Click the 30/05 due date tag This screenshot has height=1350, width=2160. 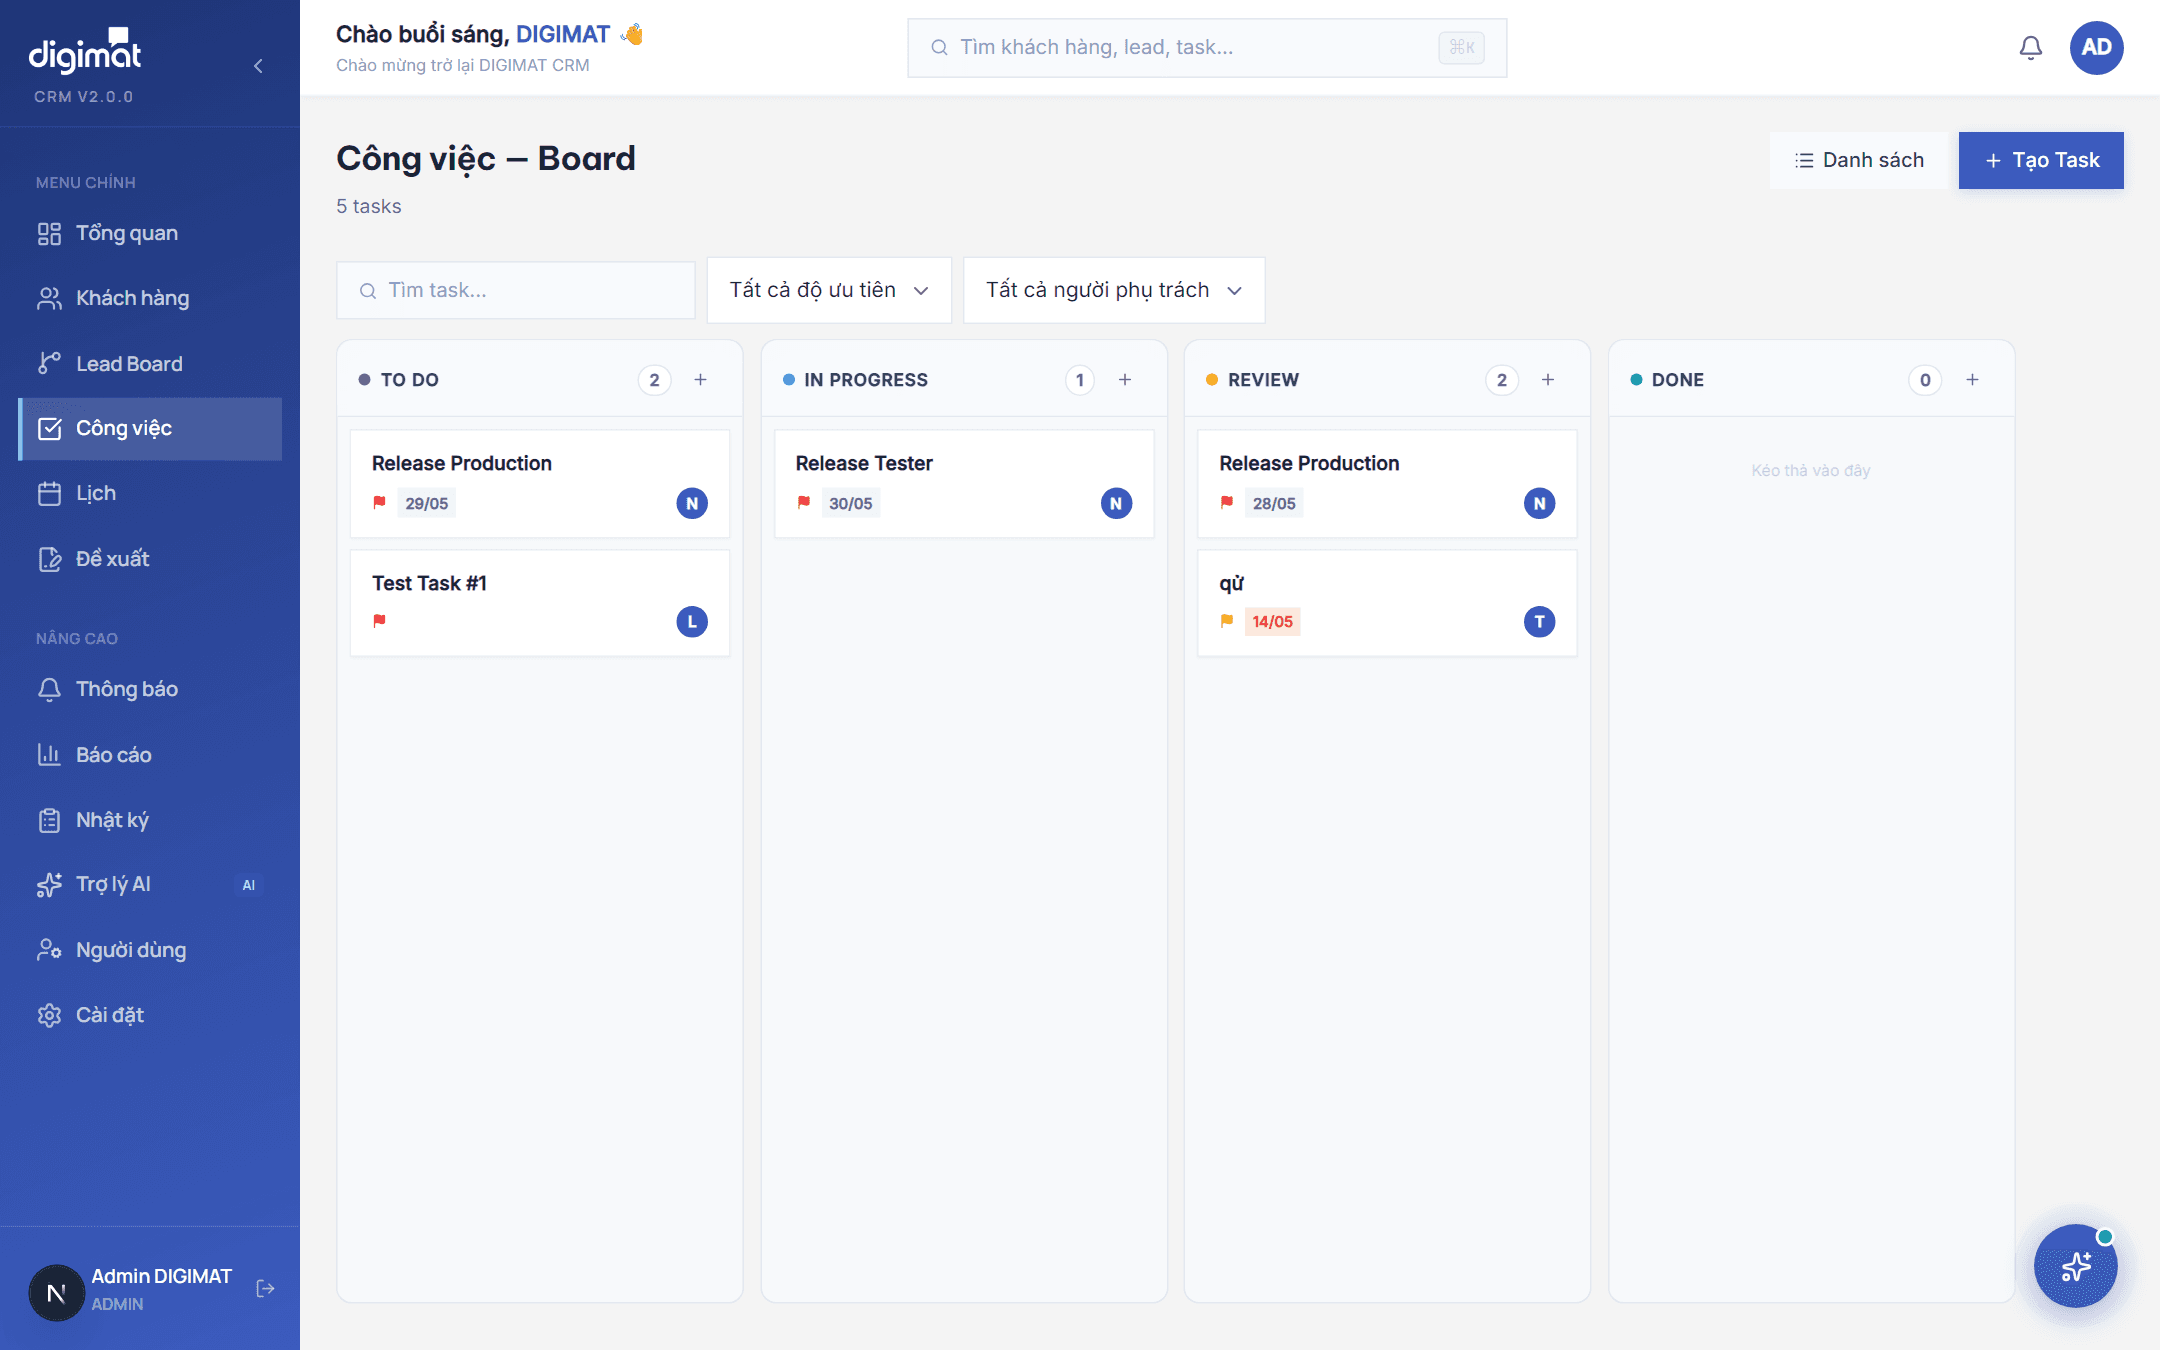[x=850, y=503]
